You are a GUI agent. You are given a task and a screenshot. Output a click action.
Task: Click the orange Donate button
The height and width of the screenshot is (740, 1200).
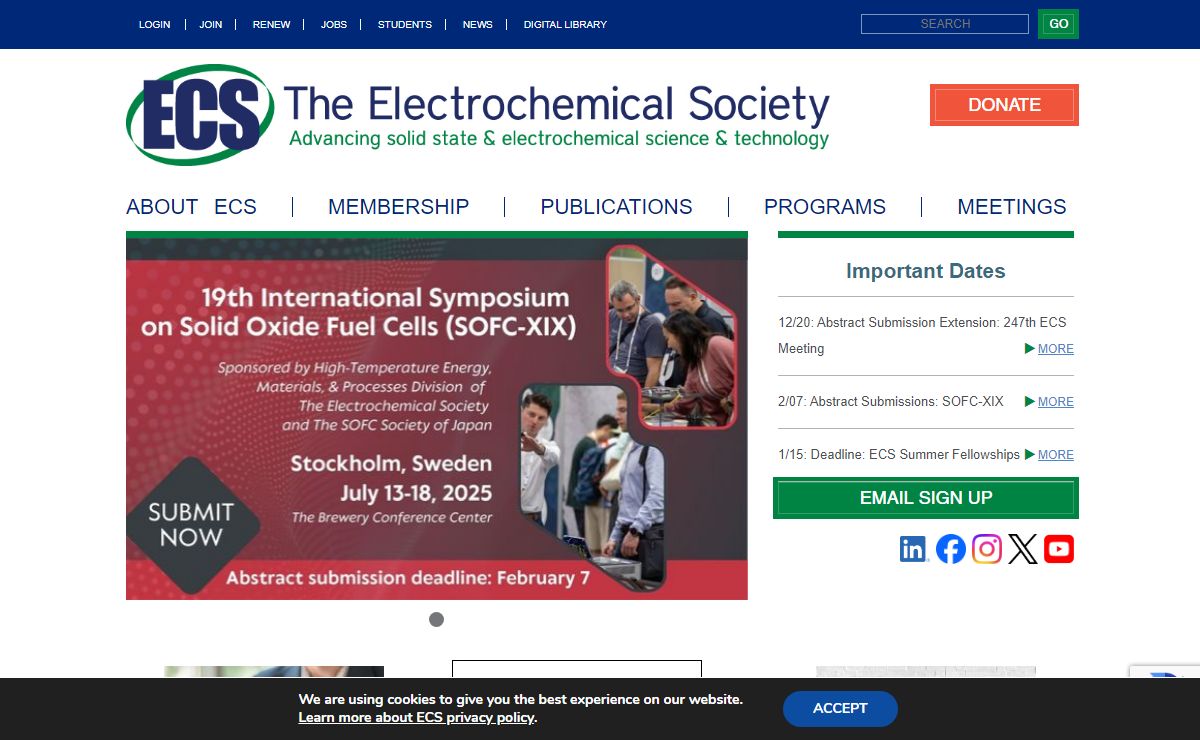point(1004,105)
